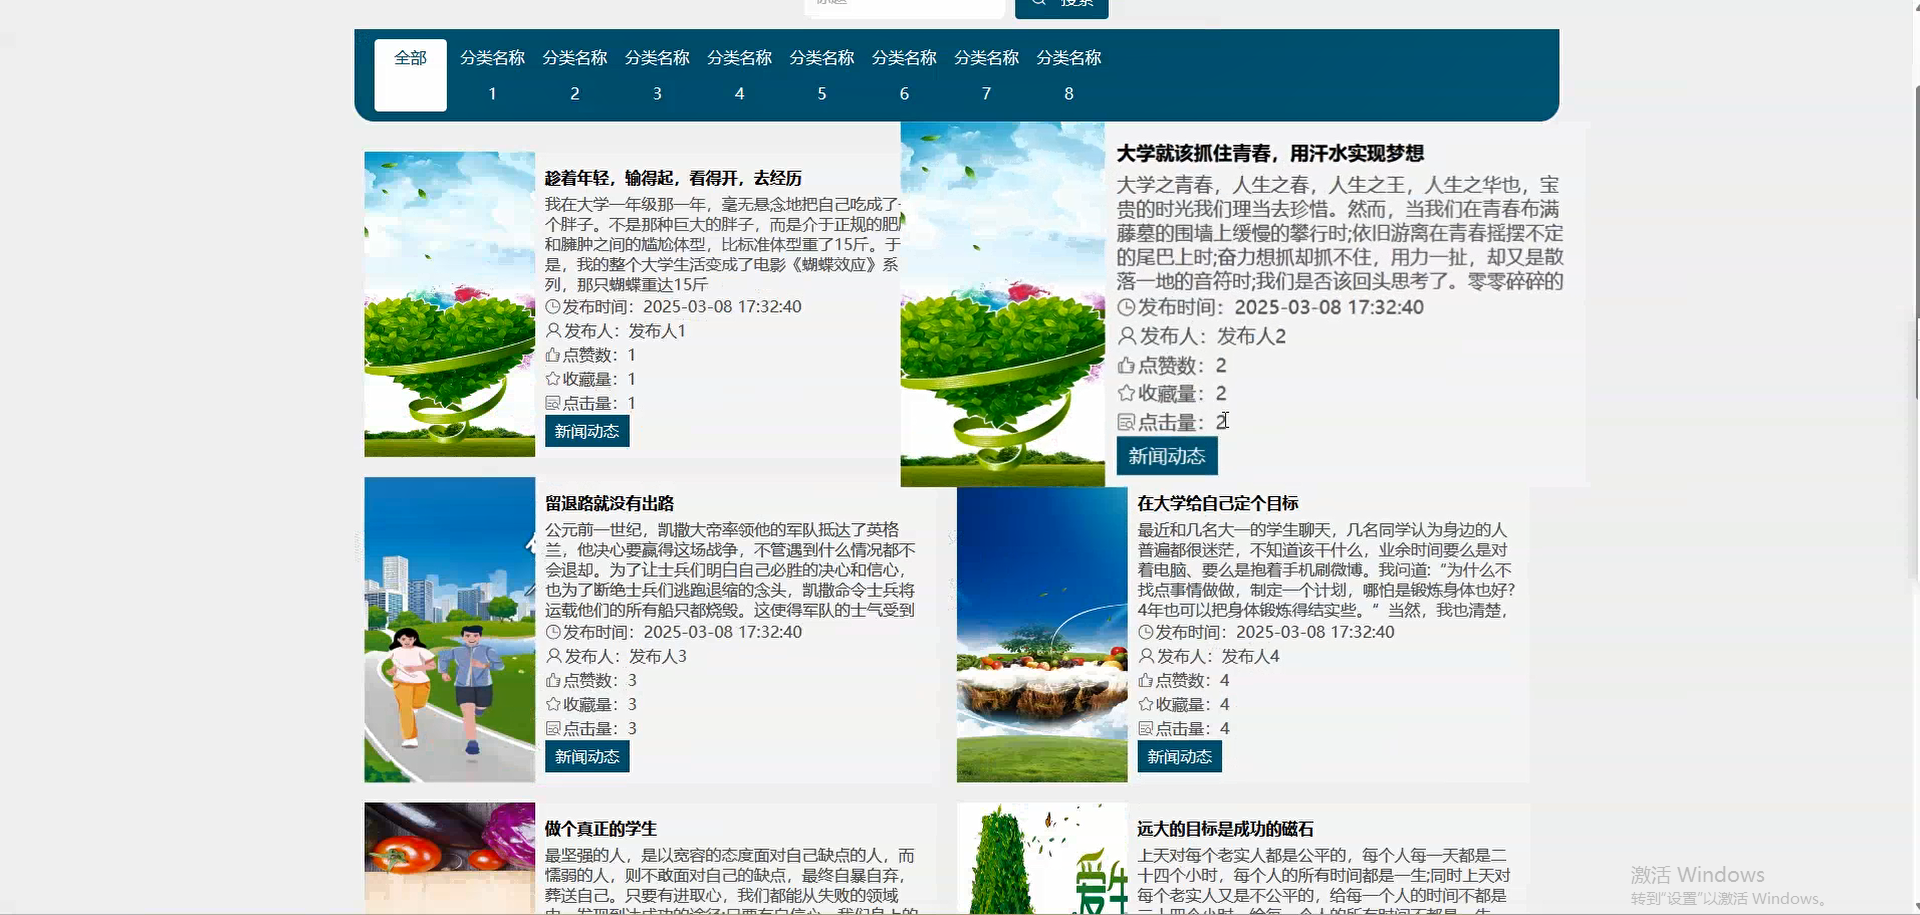
Task: Open the 分类名称5 category
Action: (x=821, y=75)
